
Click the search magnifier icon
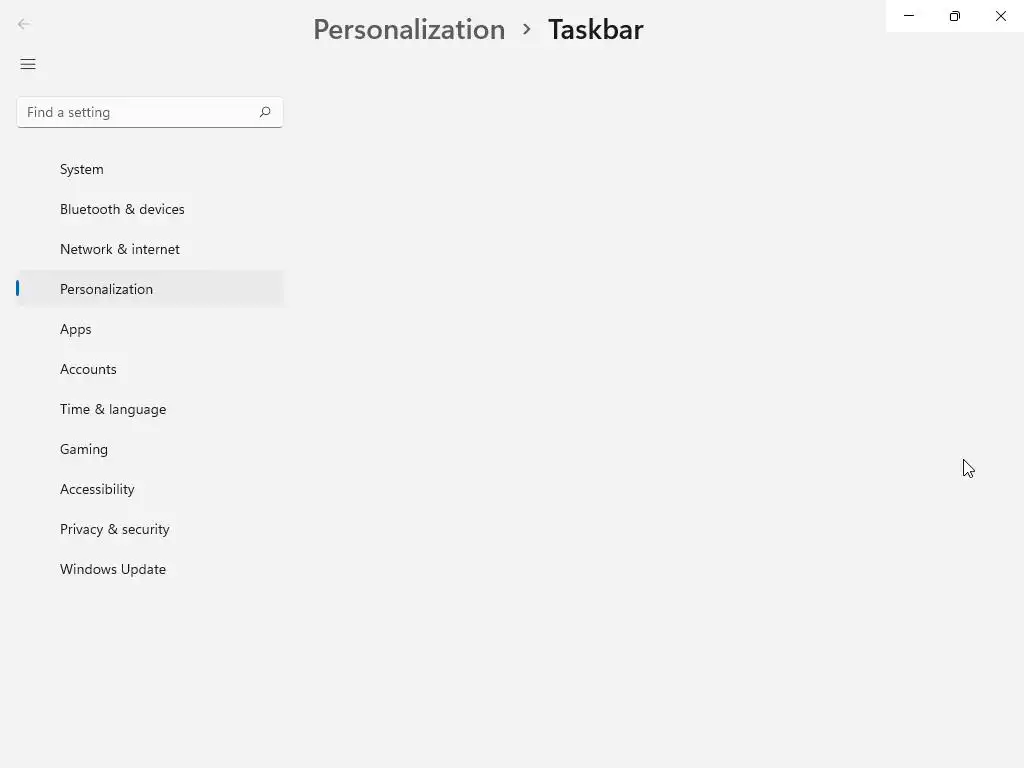(265, 112)
